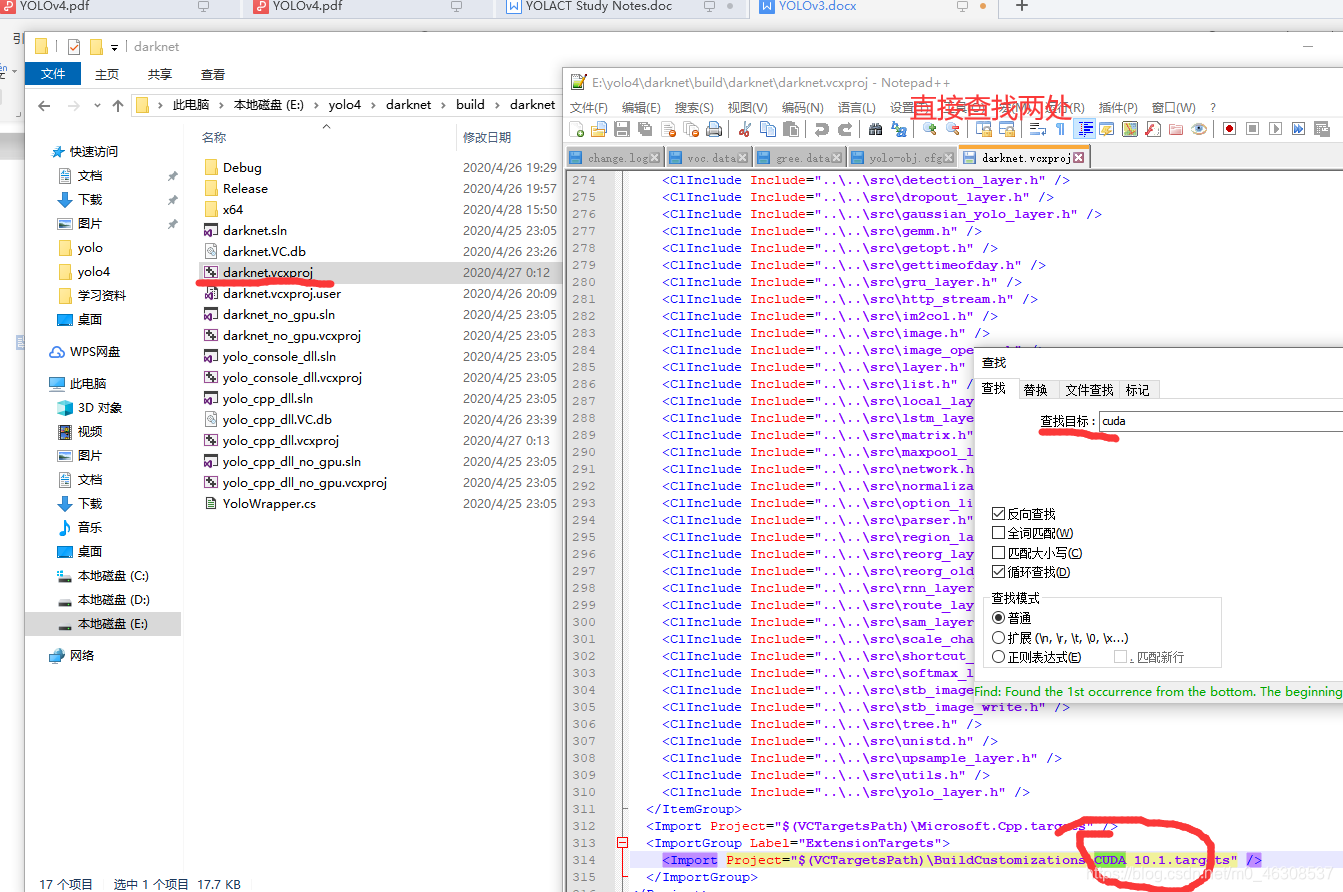Switch to the YOLACT Study Notes.doc tab
This screenshot has width=1343, height=892.
click(599, 6)
